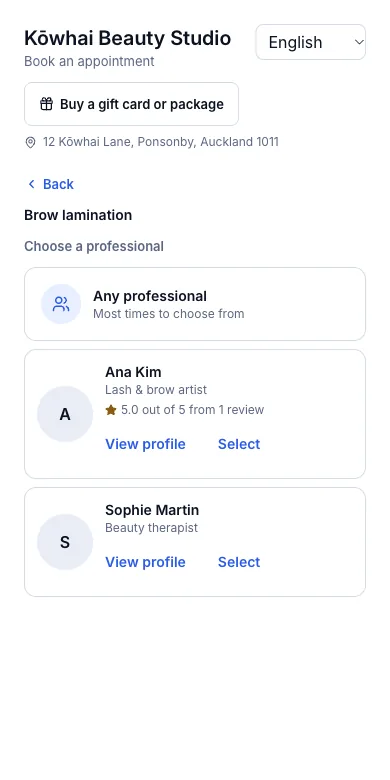Choose the Any professional option
Screen dimensions: 390x780
[x=195, y=304]
